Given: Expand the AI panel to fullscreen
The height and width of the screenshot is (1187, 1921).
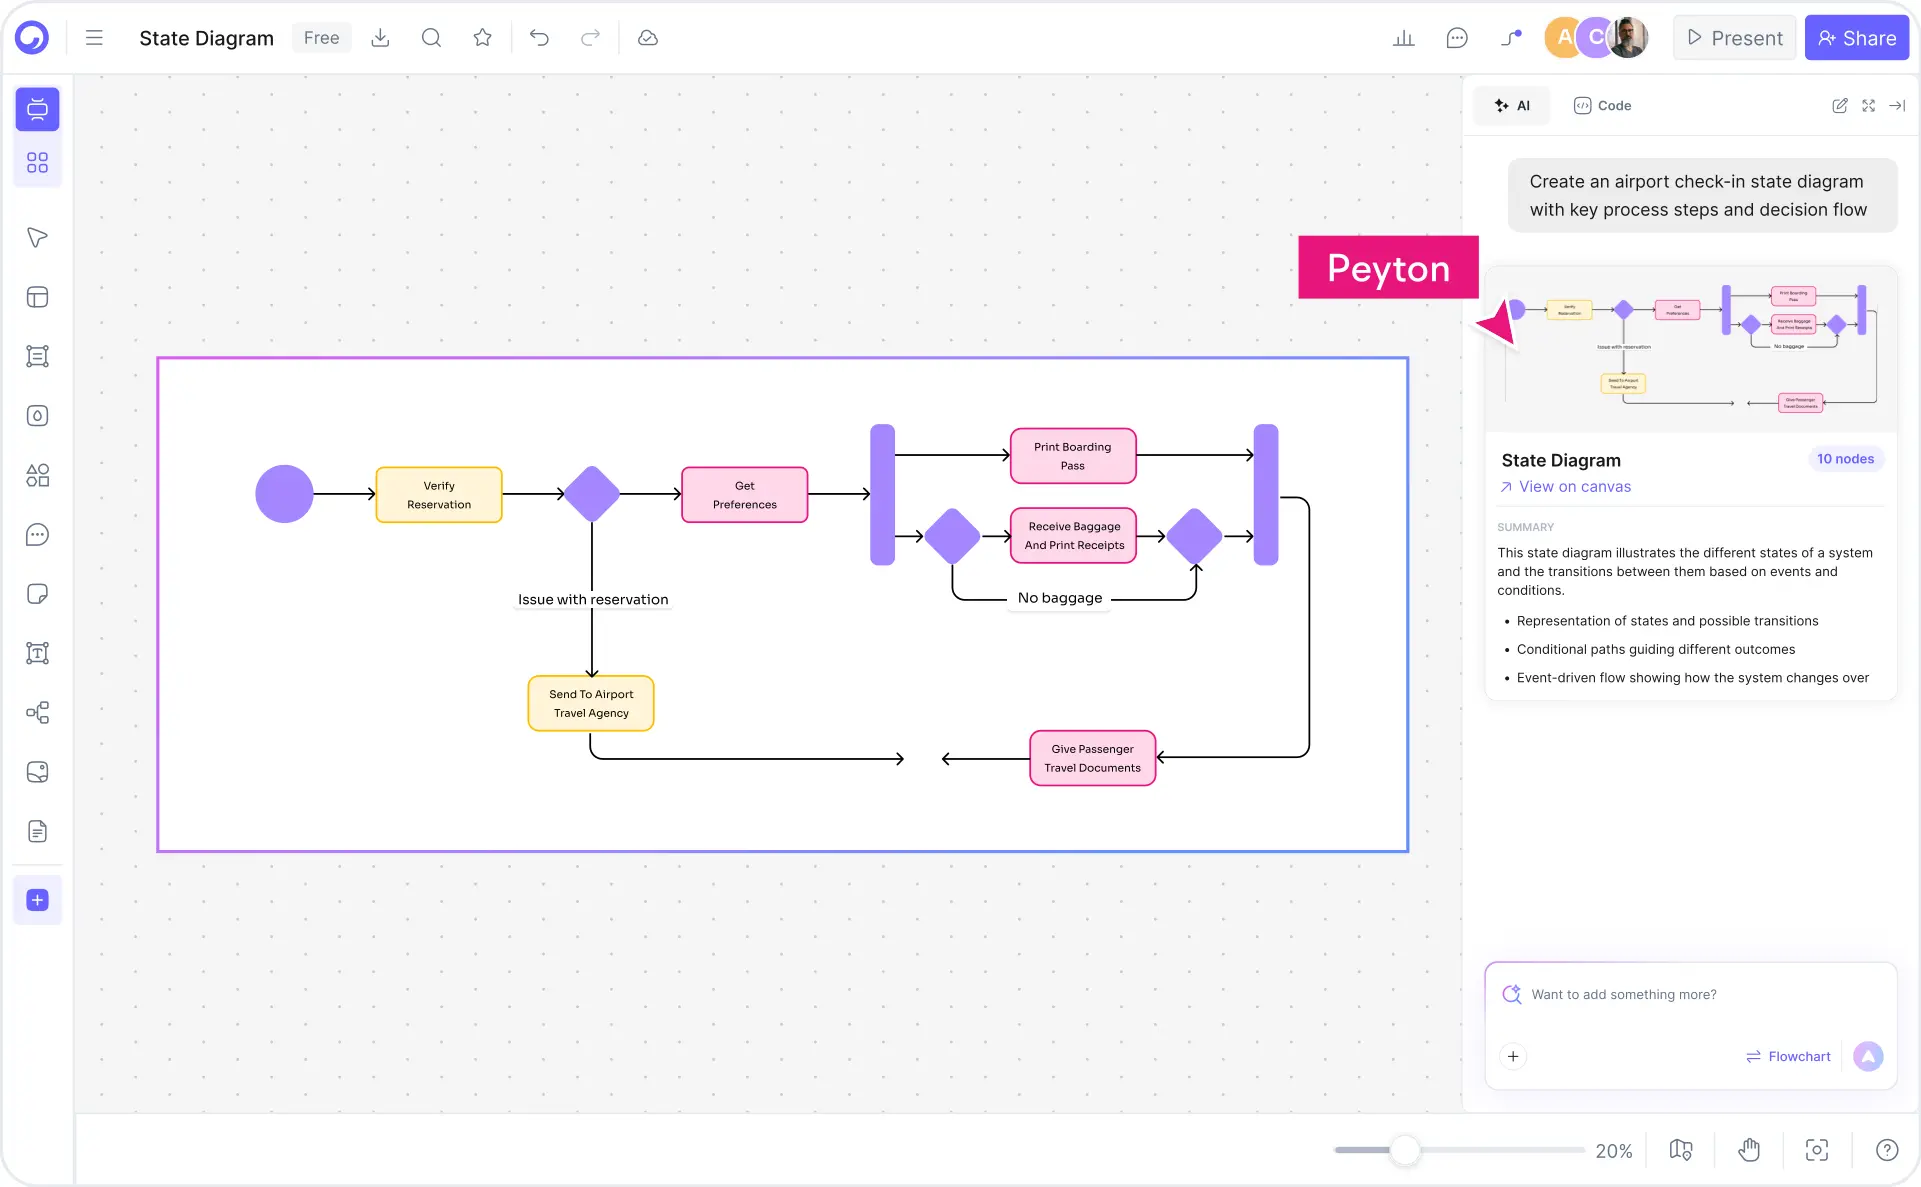Looking at the screenshot, I should (1868, 105).
